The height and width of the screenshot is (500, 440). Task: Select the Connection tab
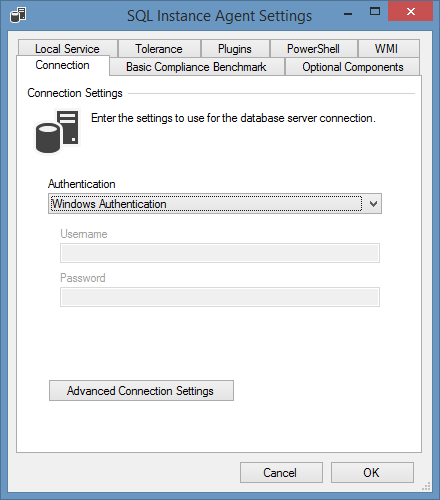coord(63,65)
